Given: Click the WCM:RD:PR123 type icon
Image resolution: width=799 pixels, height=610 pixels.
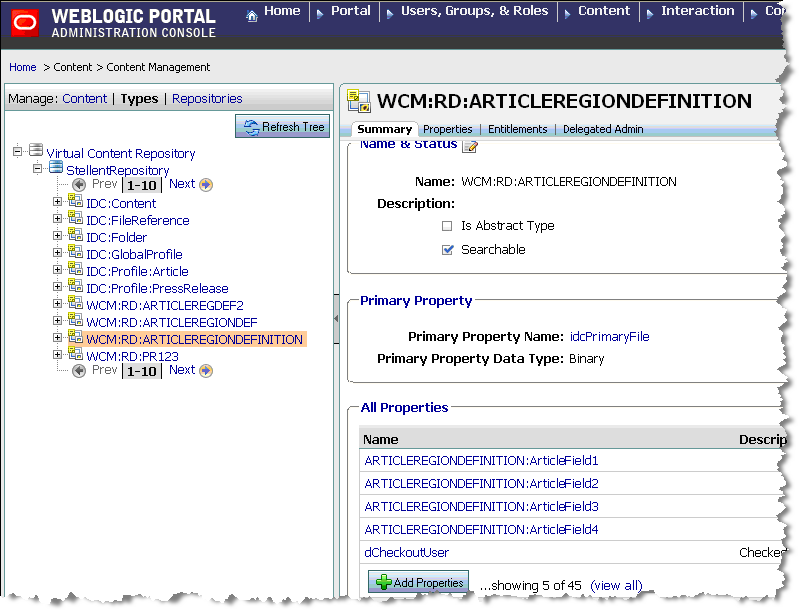Looking at the screenshot, I should 75,353.
